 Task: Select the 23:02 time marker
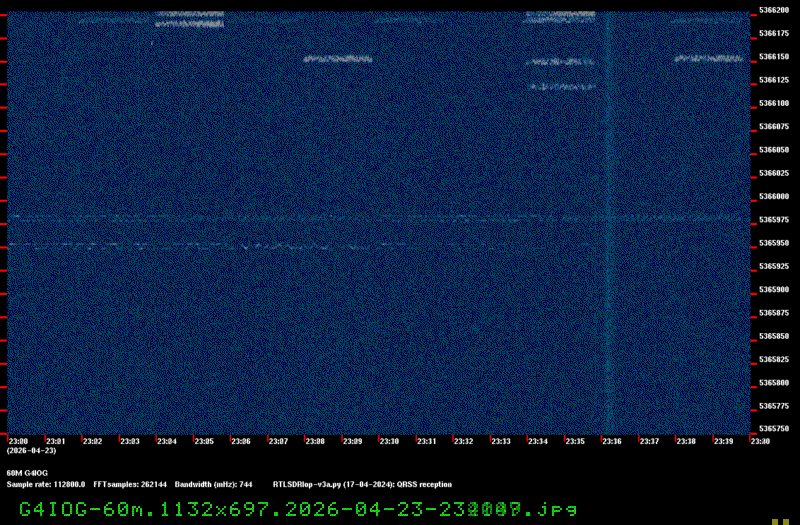pos(92,441)
